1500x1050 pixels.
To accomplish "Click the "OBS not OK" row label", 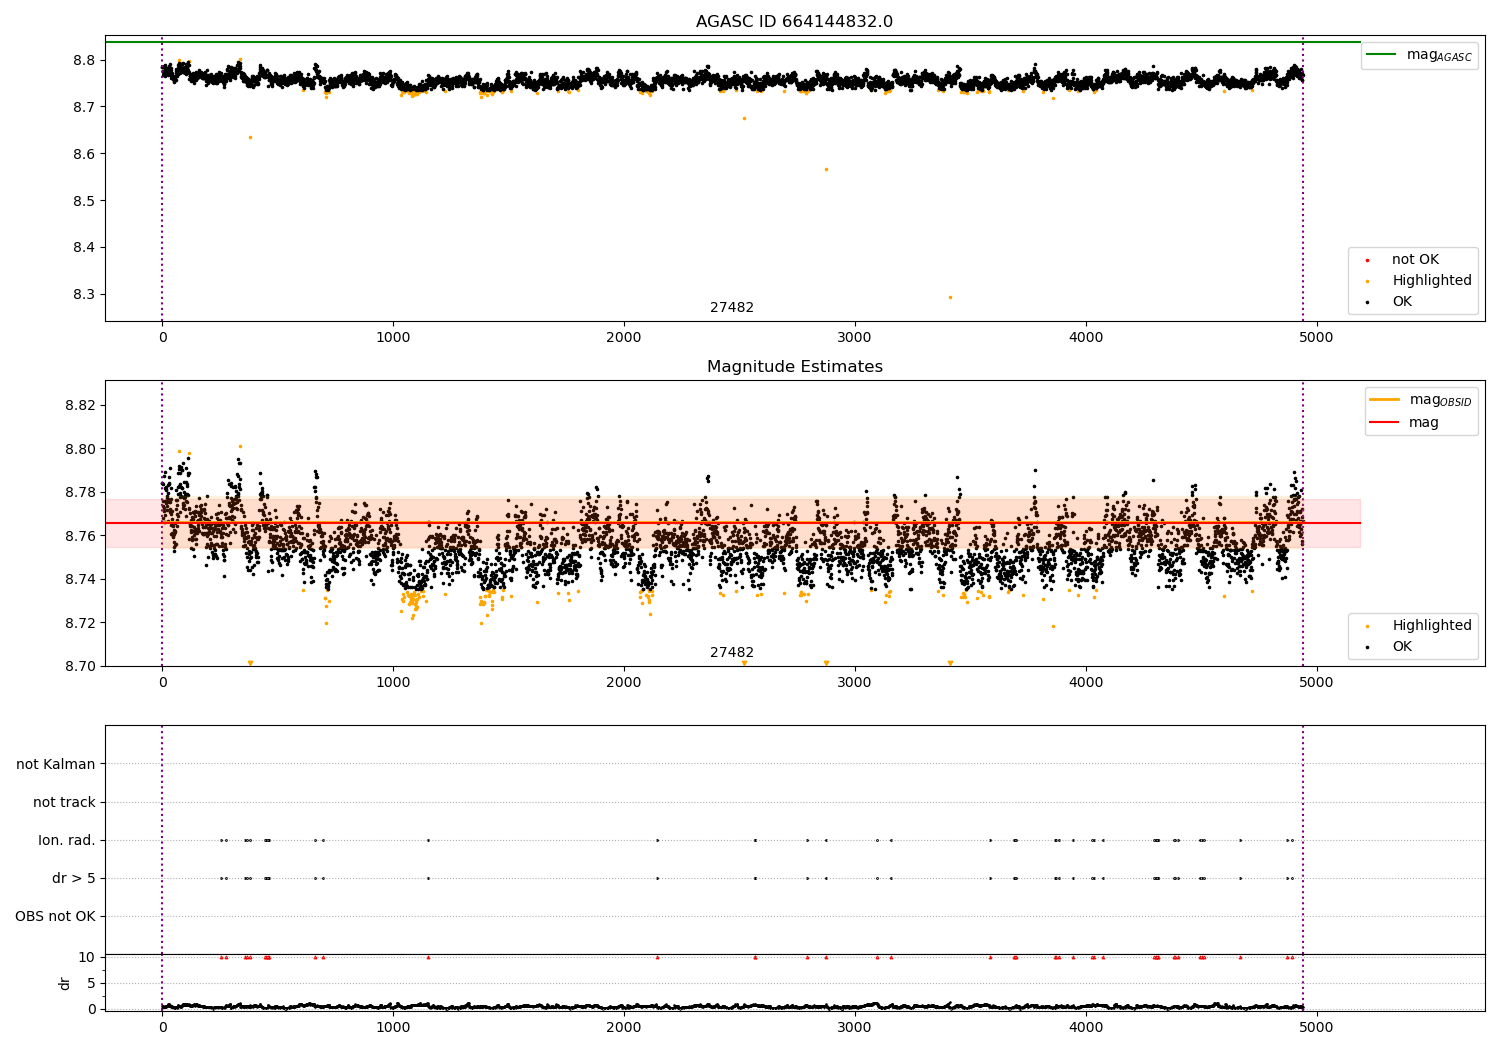I will click(55, 916).
